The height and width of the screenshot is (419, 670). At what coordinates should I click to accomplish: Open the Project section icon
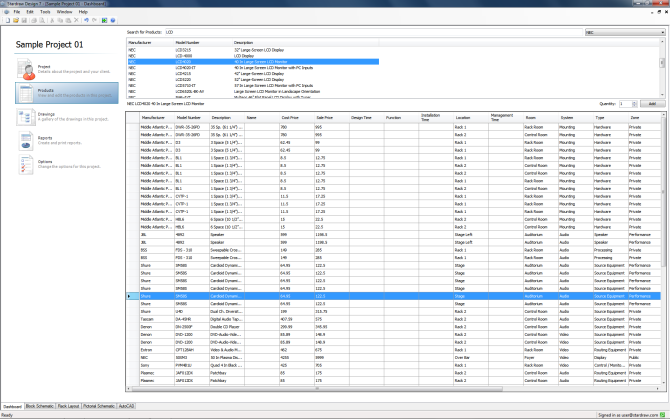(25, 69)
